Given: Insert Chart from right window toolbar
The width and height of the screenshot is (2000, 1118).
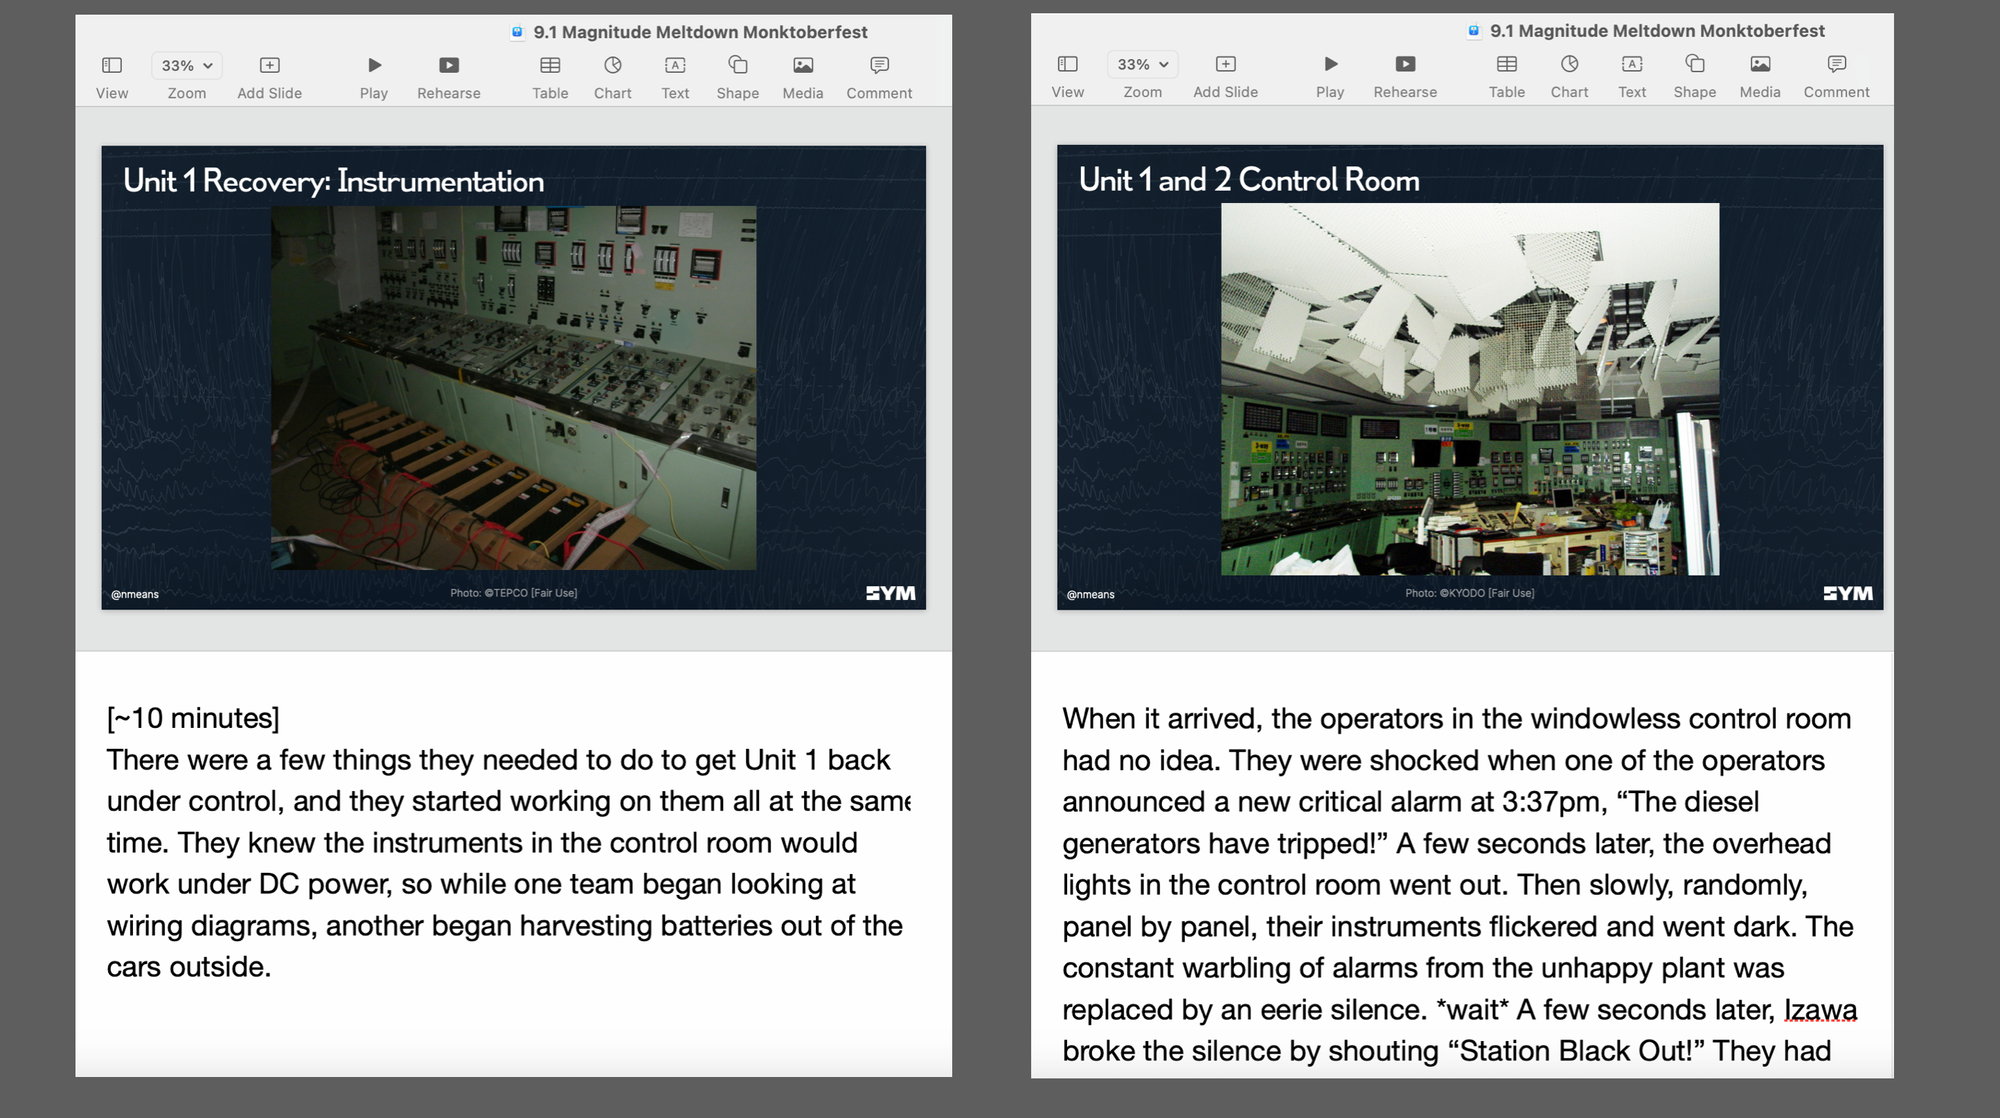Looking at the screenshot, I should point(1570,76).
